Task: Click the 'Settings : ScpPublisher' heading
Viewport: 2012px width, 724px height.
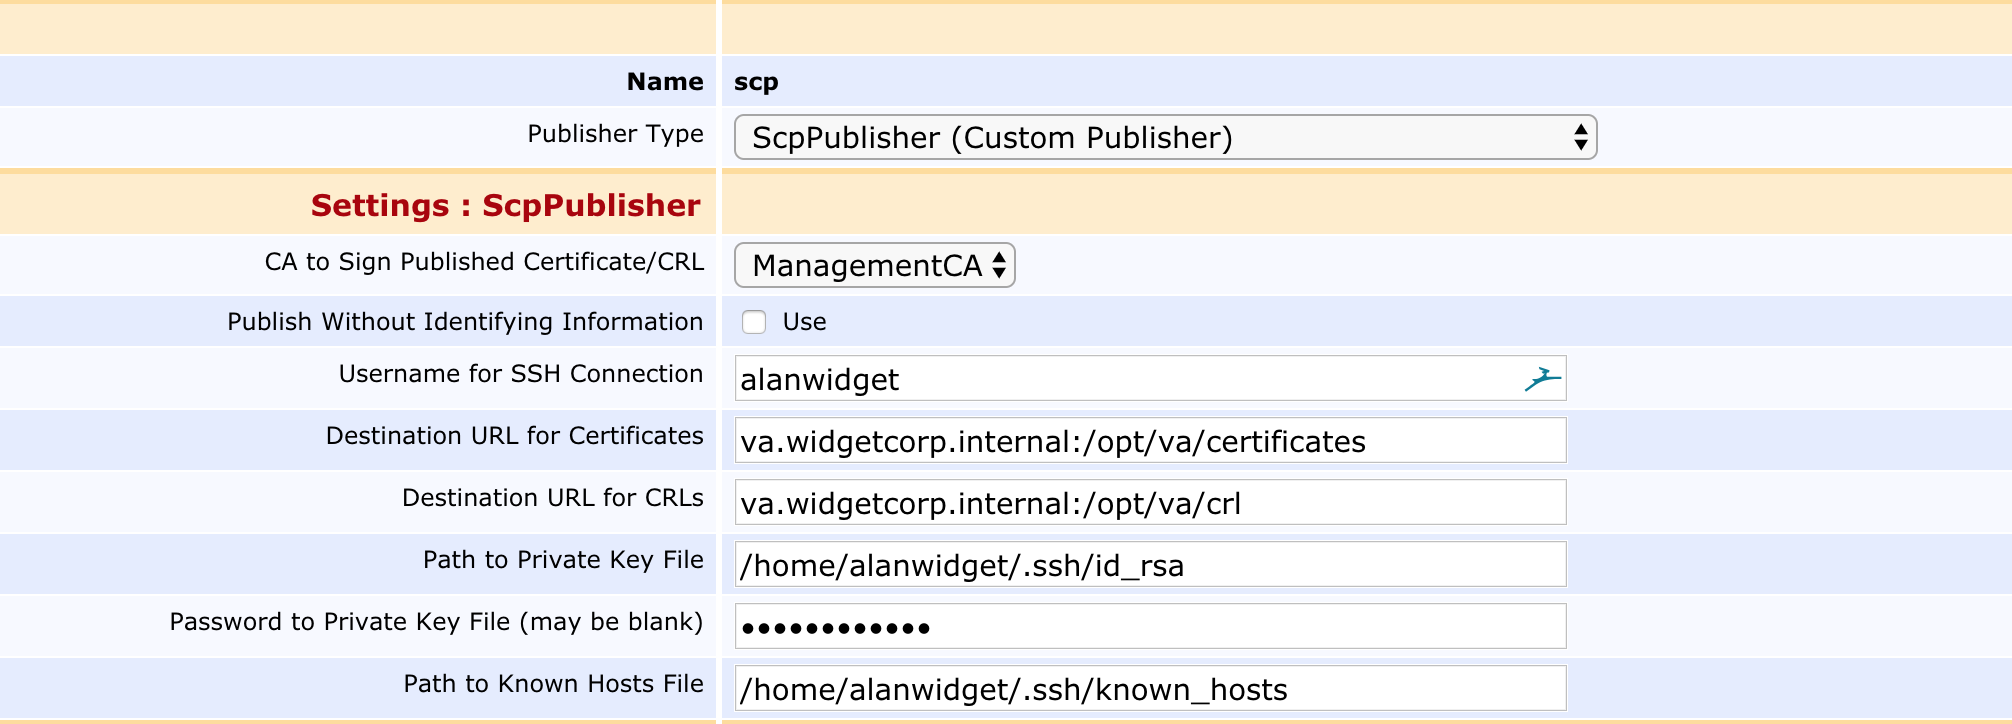Action: coord(505,206)
